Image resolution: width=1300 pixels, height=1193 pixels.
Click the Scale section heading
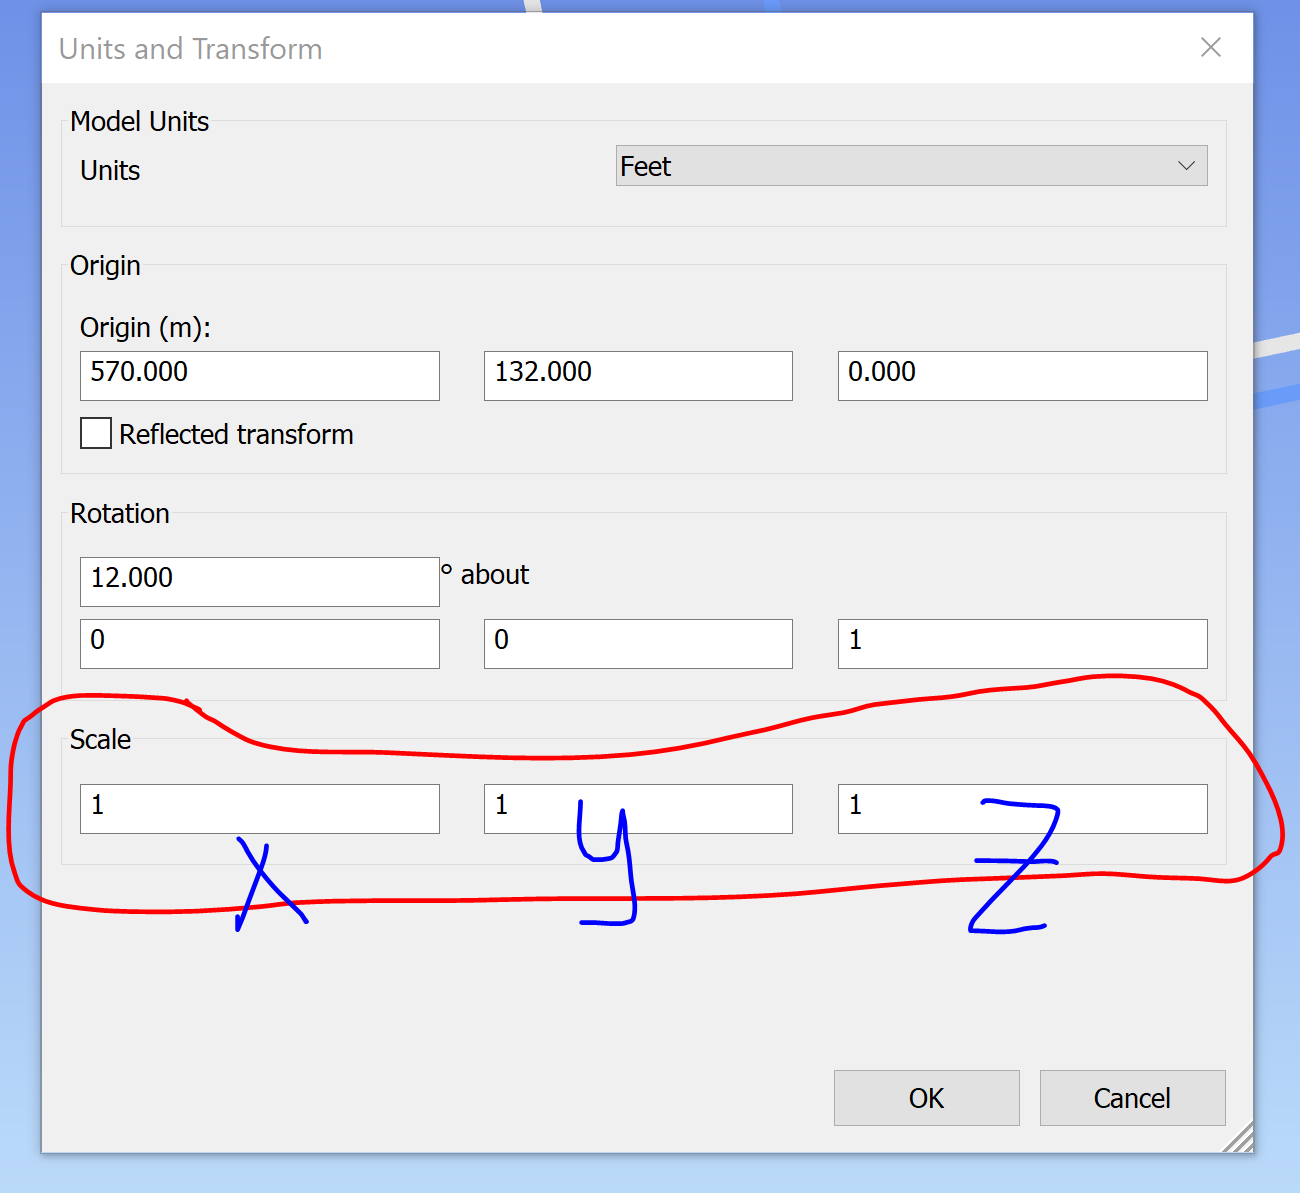point(100,740)
